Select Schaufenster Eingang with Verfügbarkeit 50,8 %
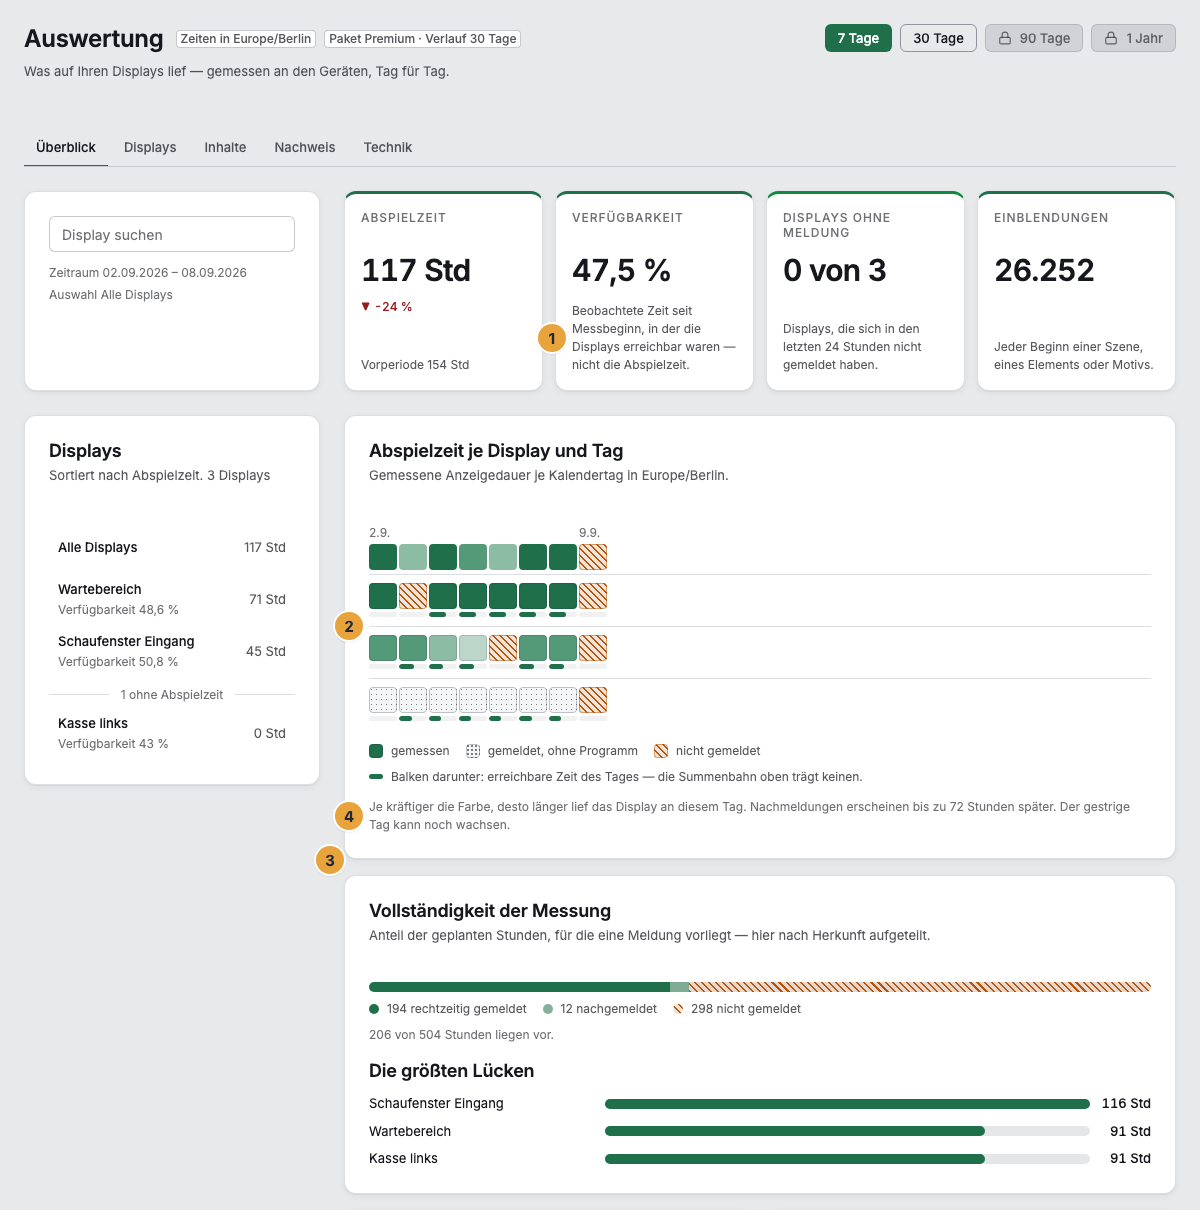The width and height of the screenshot is (1200, 1210). (172, 651)
